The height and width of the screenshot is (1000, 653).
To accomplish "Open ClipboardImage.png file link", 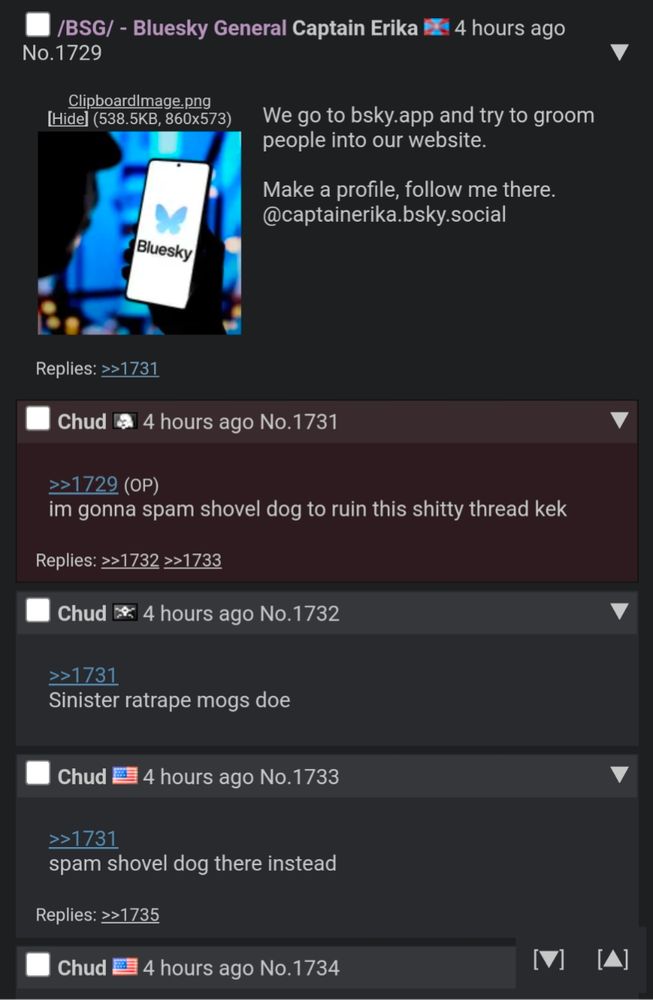I will (139, 101).
